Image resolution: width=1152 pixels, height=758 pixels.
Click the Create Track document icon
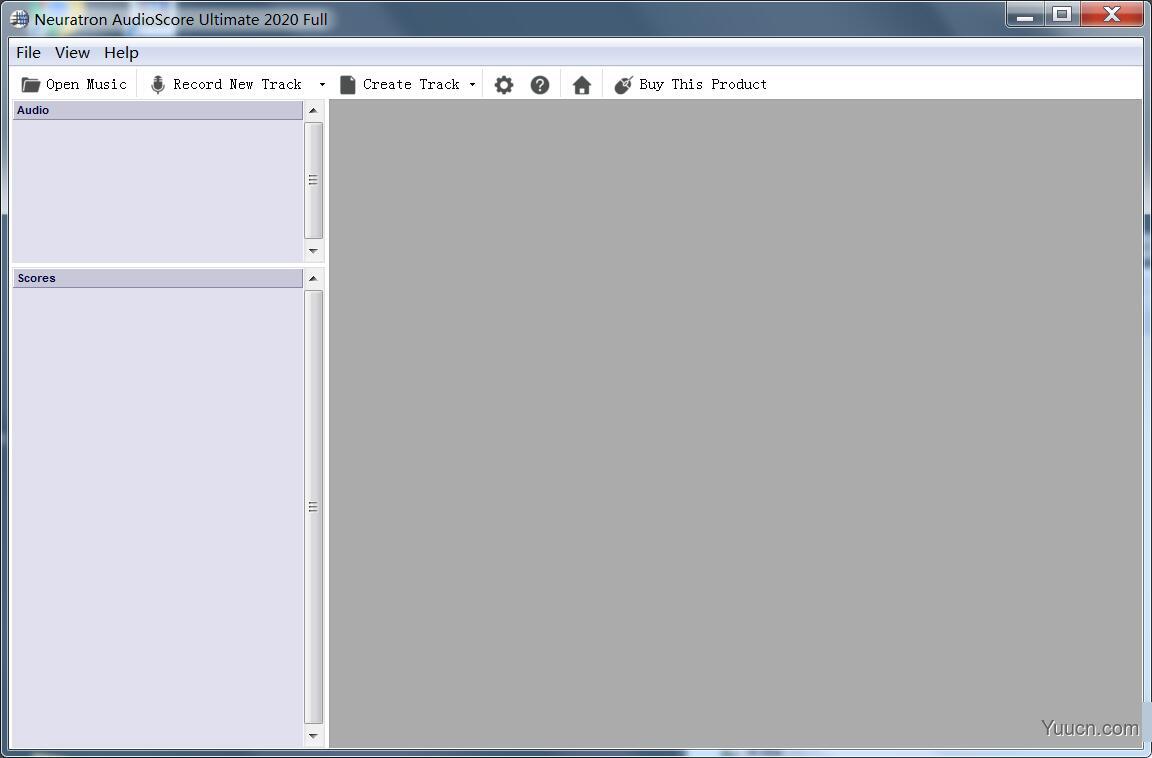point(348,84)
